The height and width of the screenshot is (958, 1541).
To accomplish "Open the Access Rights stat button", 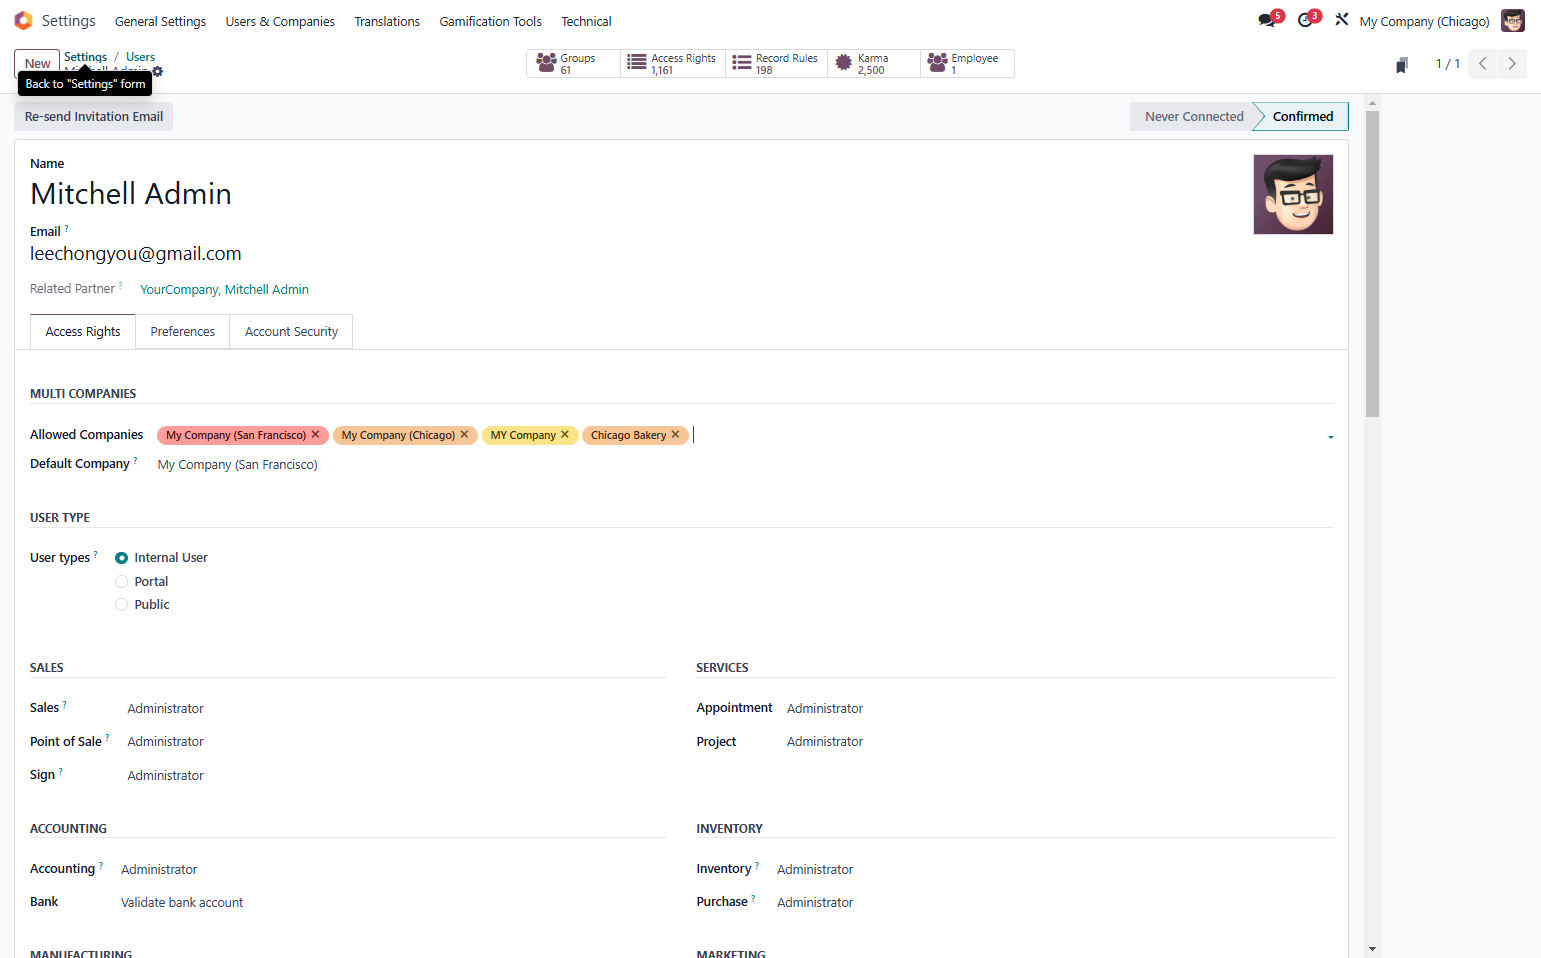I will [673, 64].
